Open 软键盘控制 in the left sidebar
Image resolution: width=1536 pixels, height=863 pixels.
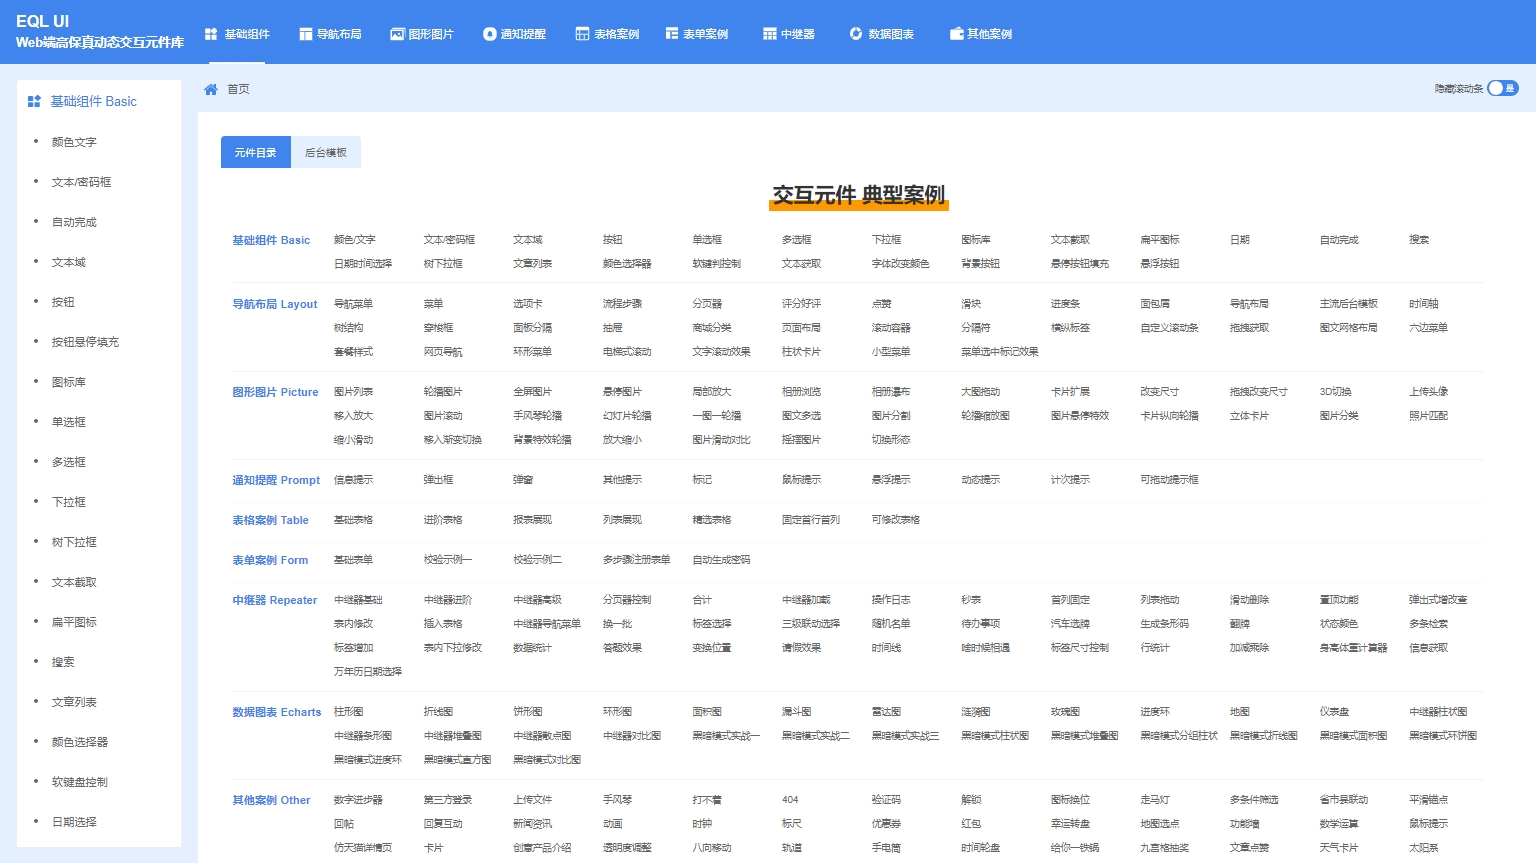point(80,782)
